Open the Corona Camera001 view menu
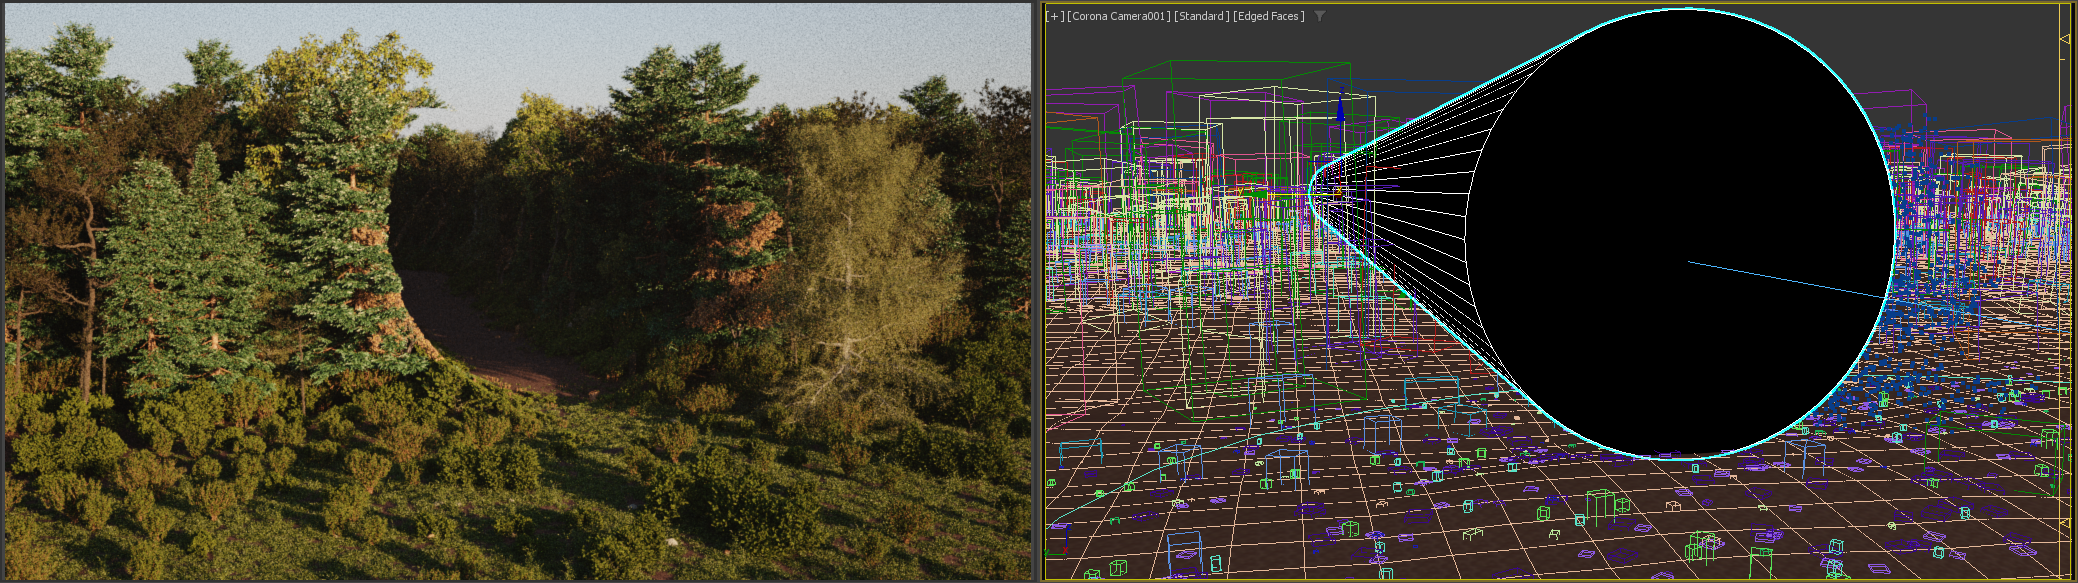 click(x=1118, y=16)
